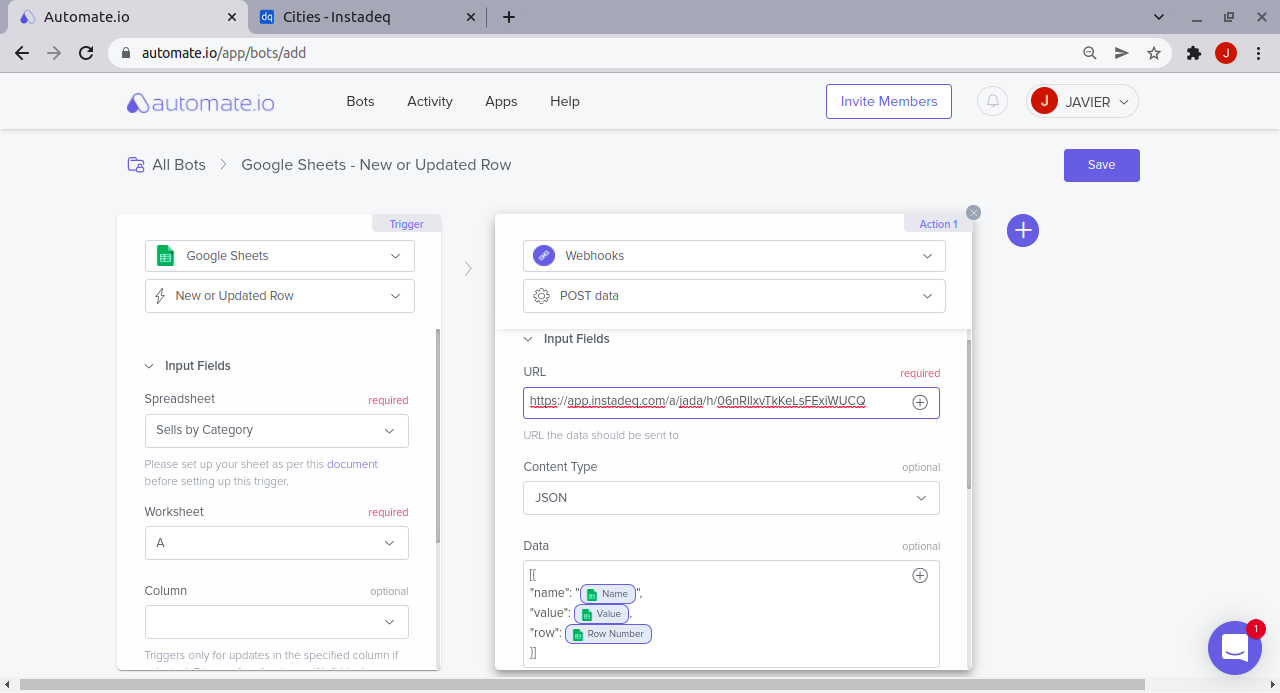Bookmark this page with the star
1280x693 pixels.
pos(1154,53)
